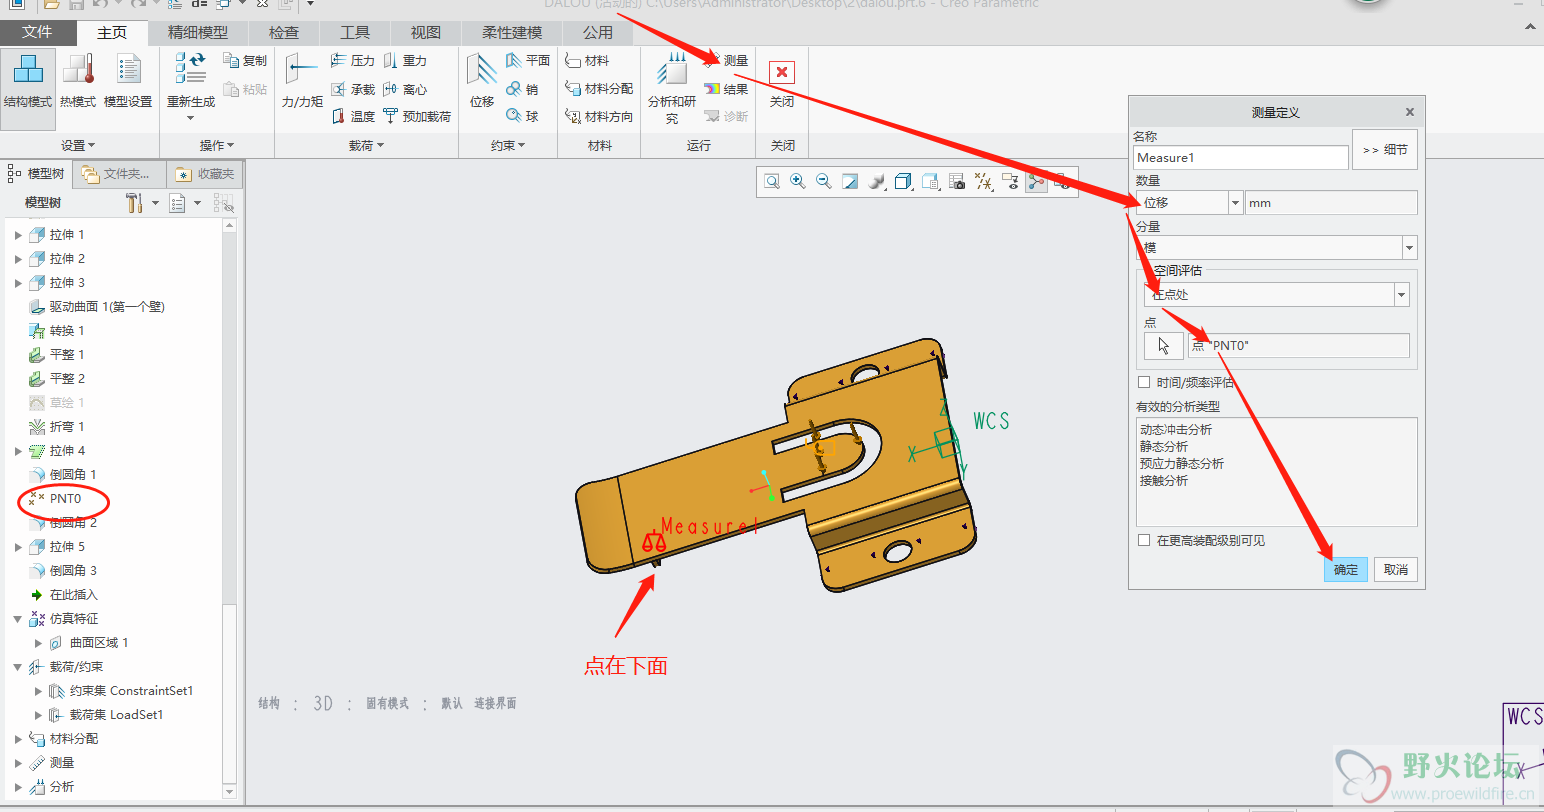Add a 承载 (Bearing) load
The height and width of the screenshot is (812, 1544).
352,89
